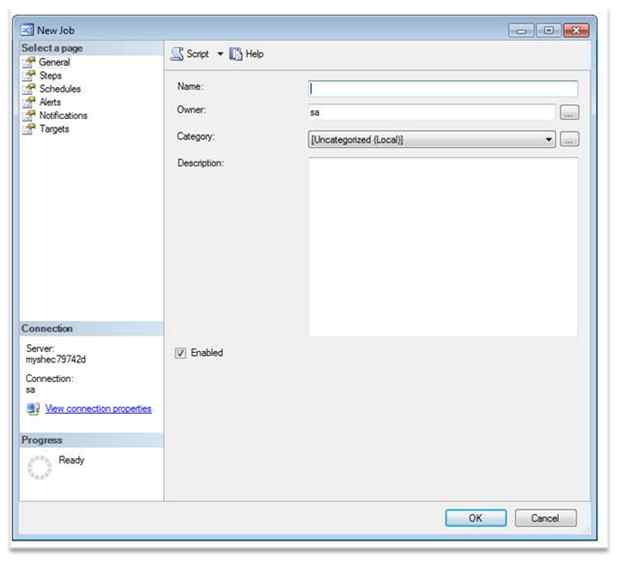Screen dimensions: 618x562
Task: Open Category ellipsis browse button
Action: pos(569,140)
